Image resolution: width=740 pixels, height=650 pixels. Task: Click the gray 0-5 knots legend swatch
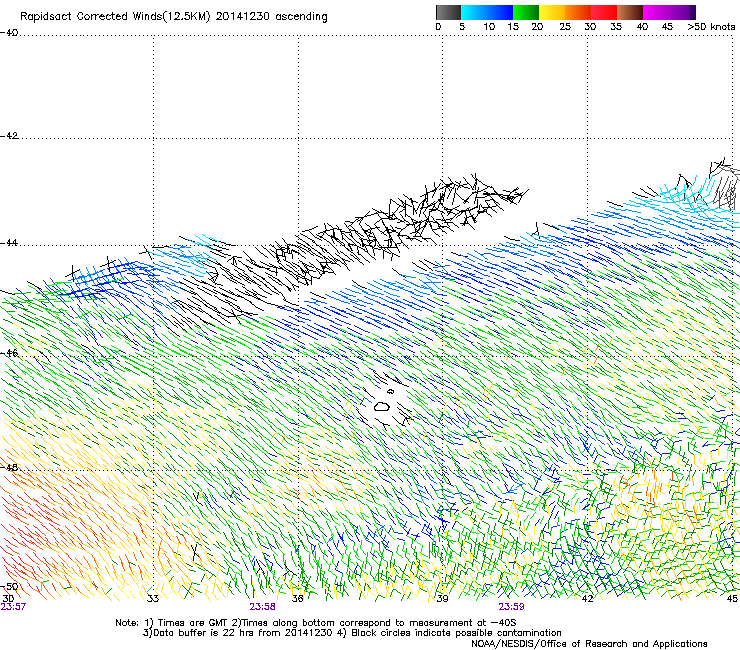click(448, 12)
